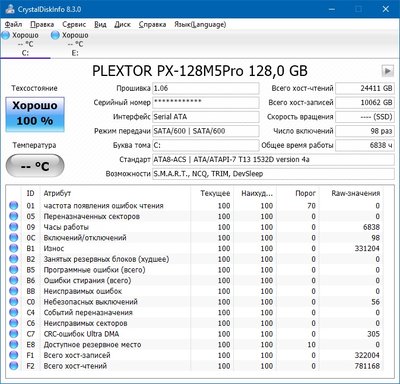Screen dimensions: 400x384
Task: Click the Интерфейс field Serial ATA
Action: coord(206,117)
